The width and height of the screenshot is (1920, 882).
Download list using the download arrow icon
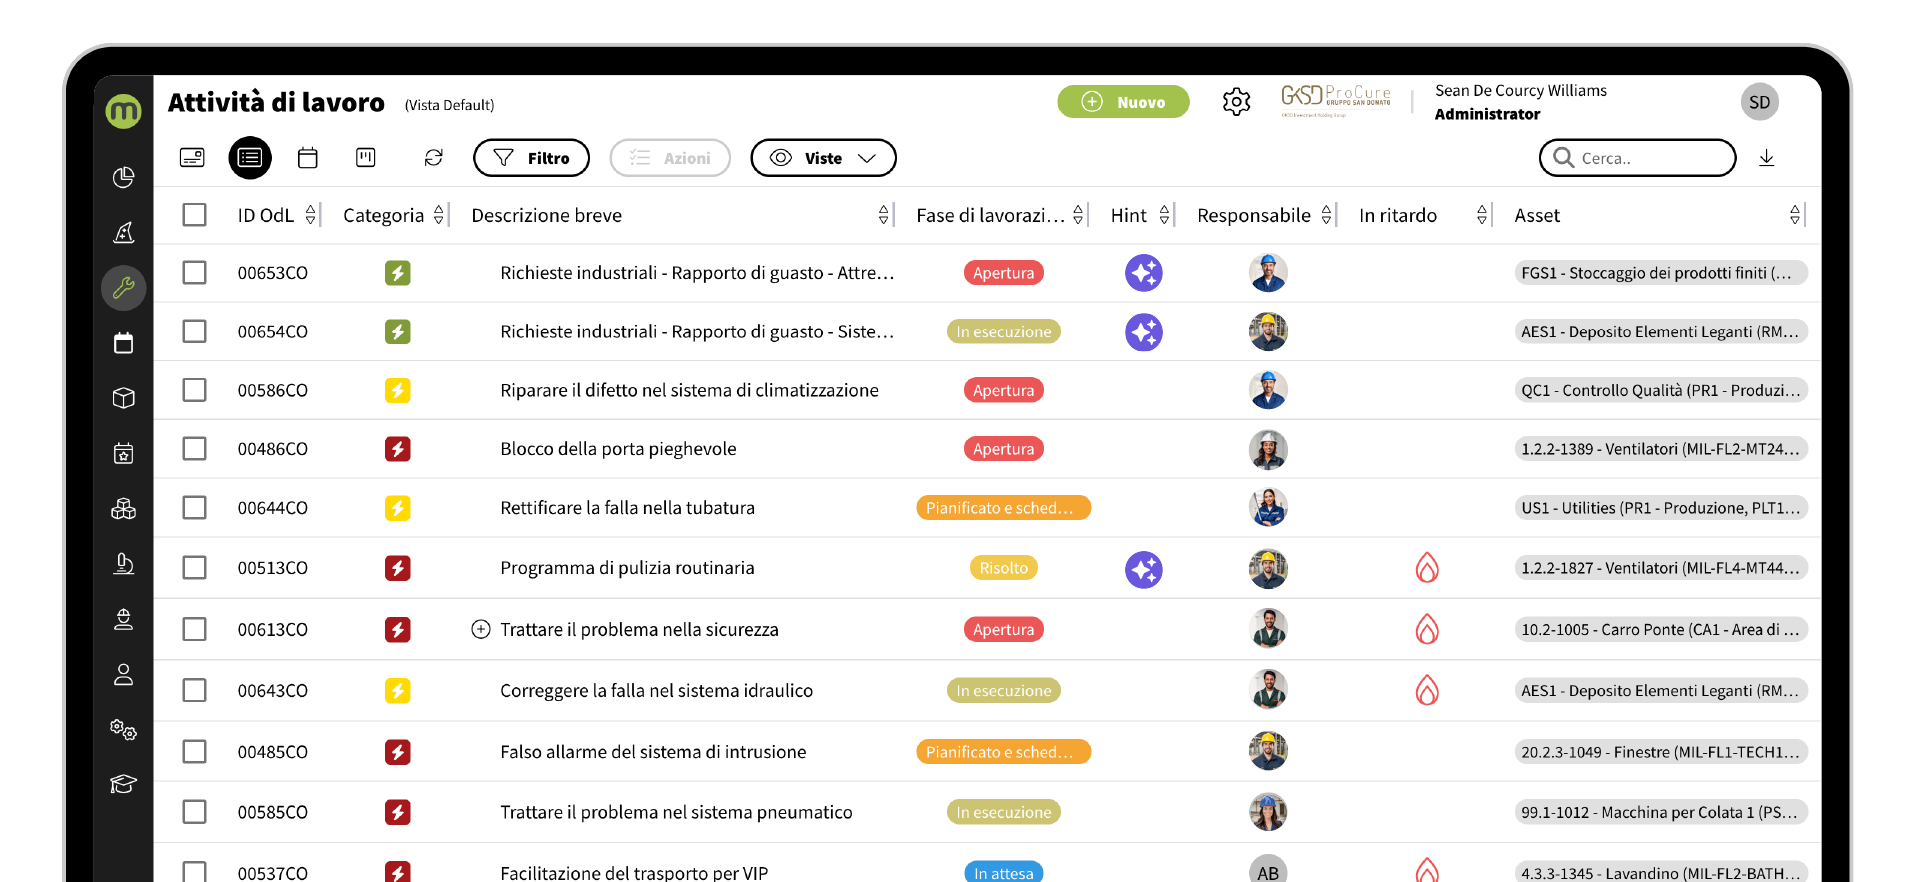(x=1766, y=158)
